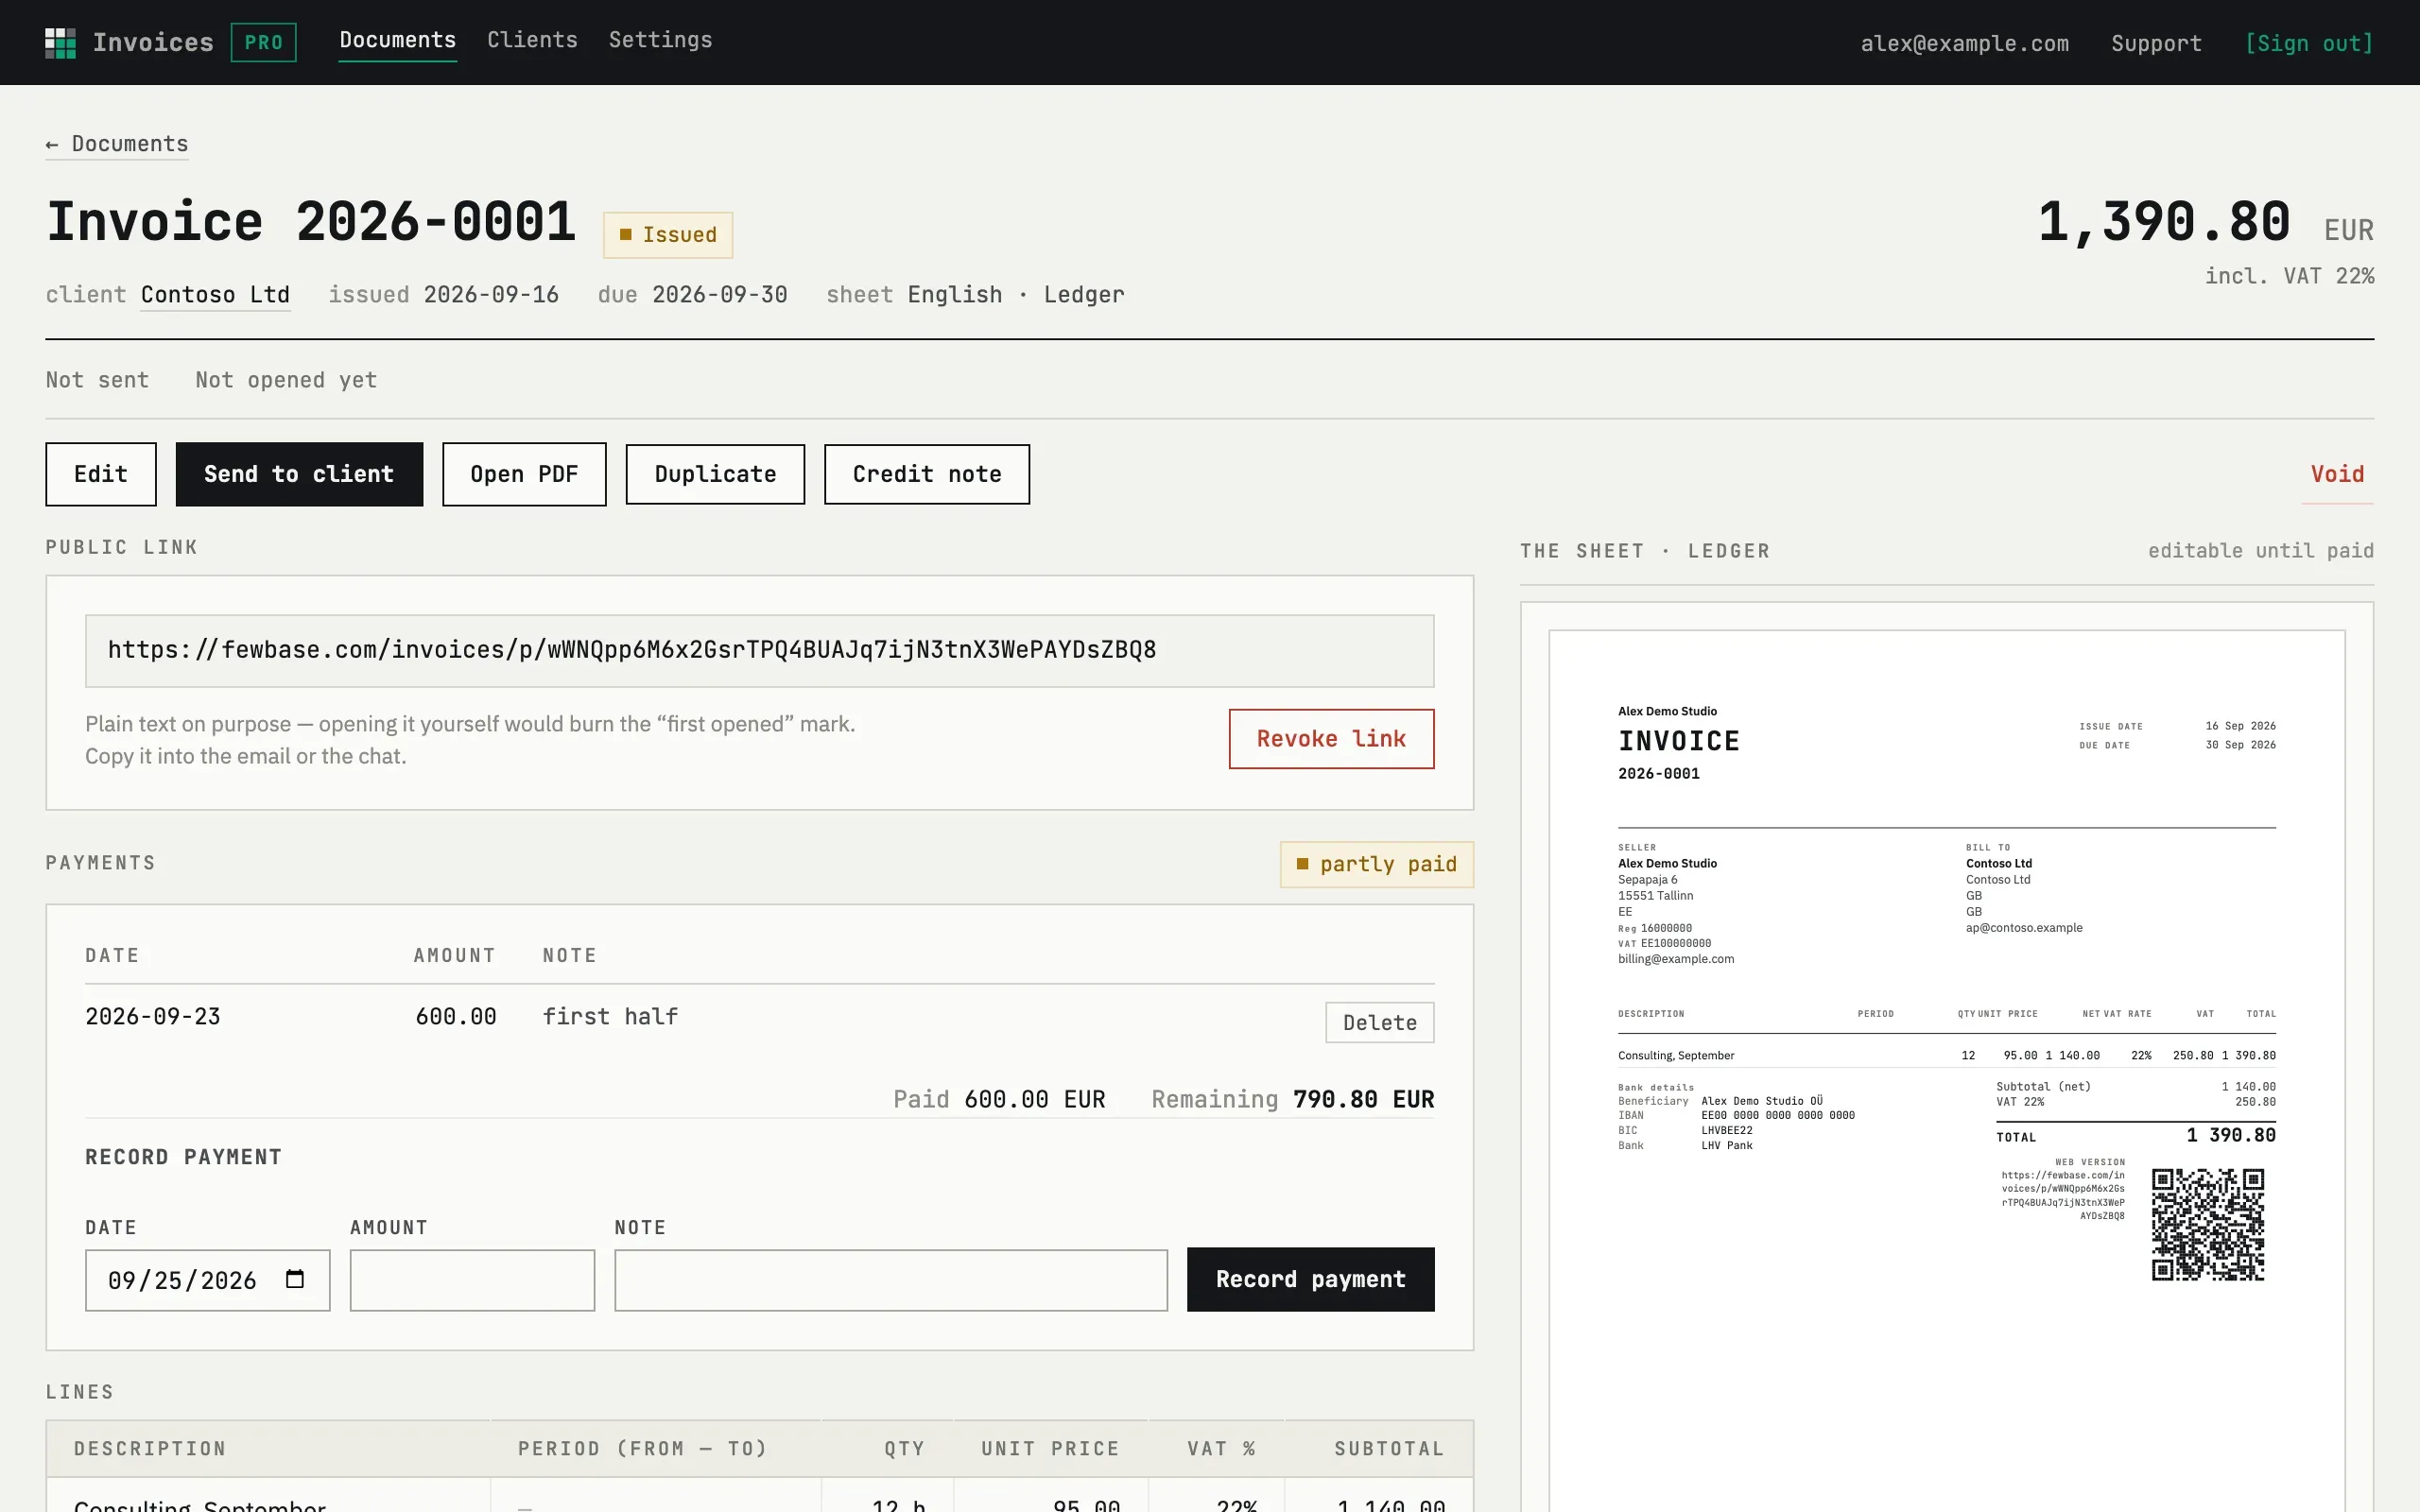Click the Unit Price column header
Image resolution: width=2420 pixels, height=1512 pixels.
[x=1050, y=1449]
